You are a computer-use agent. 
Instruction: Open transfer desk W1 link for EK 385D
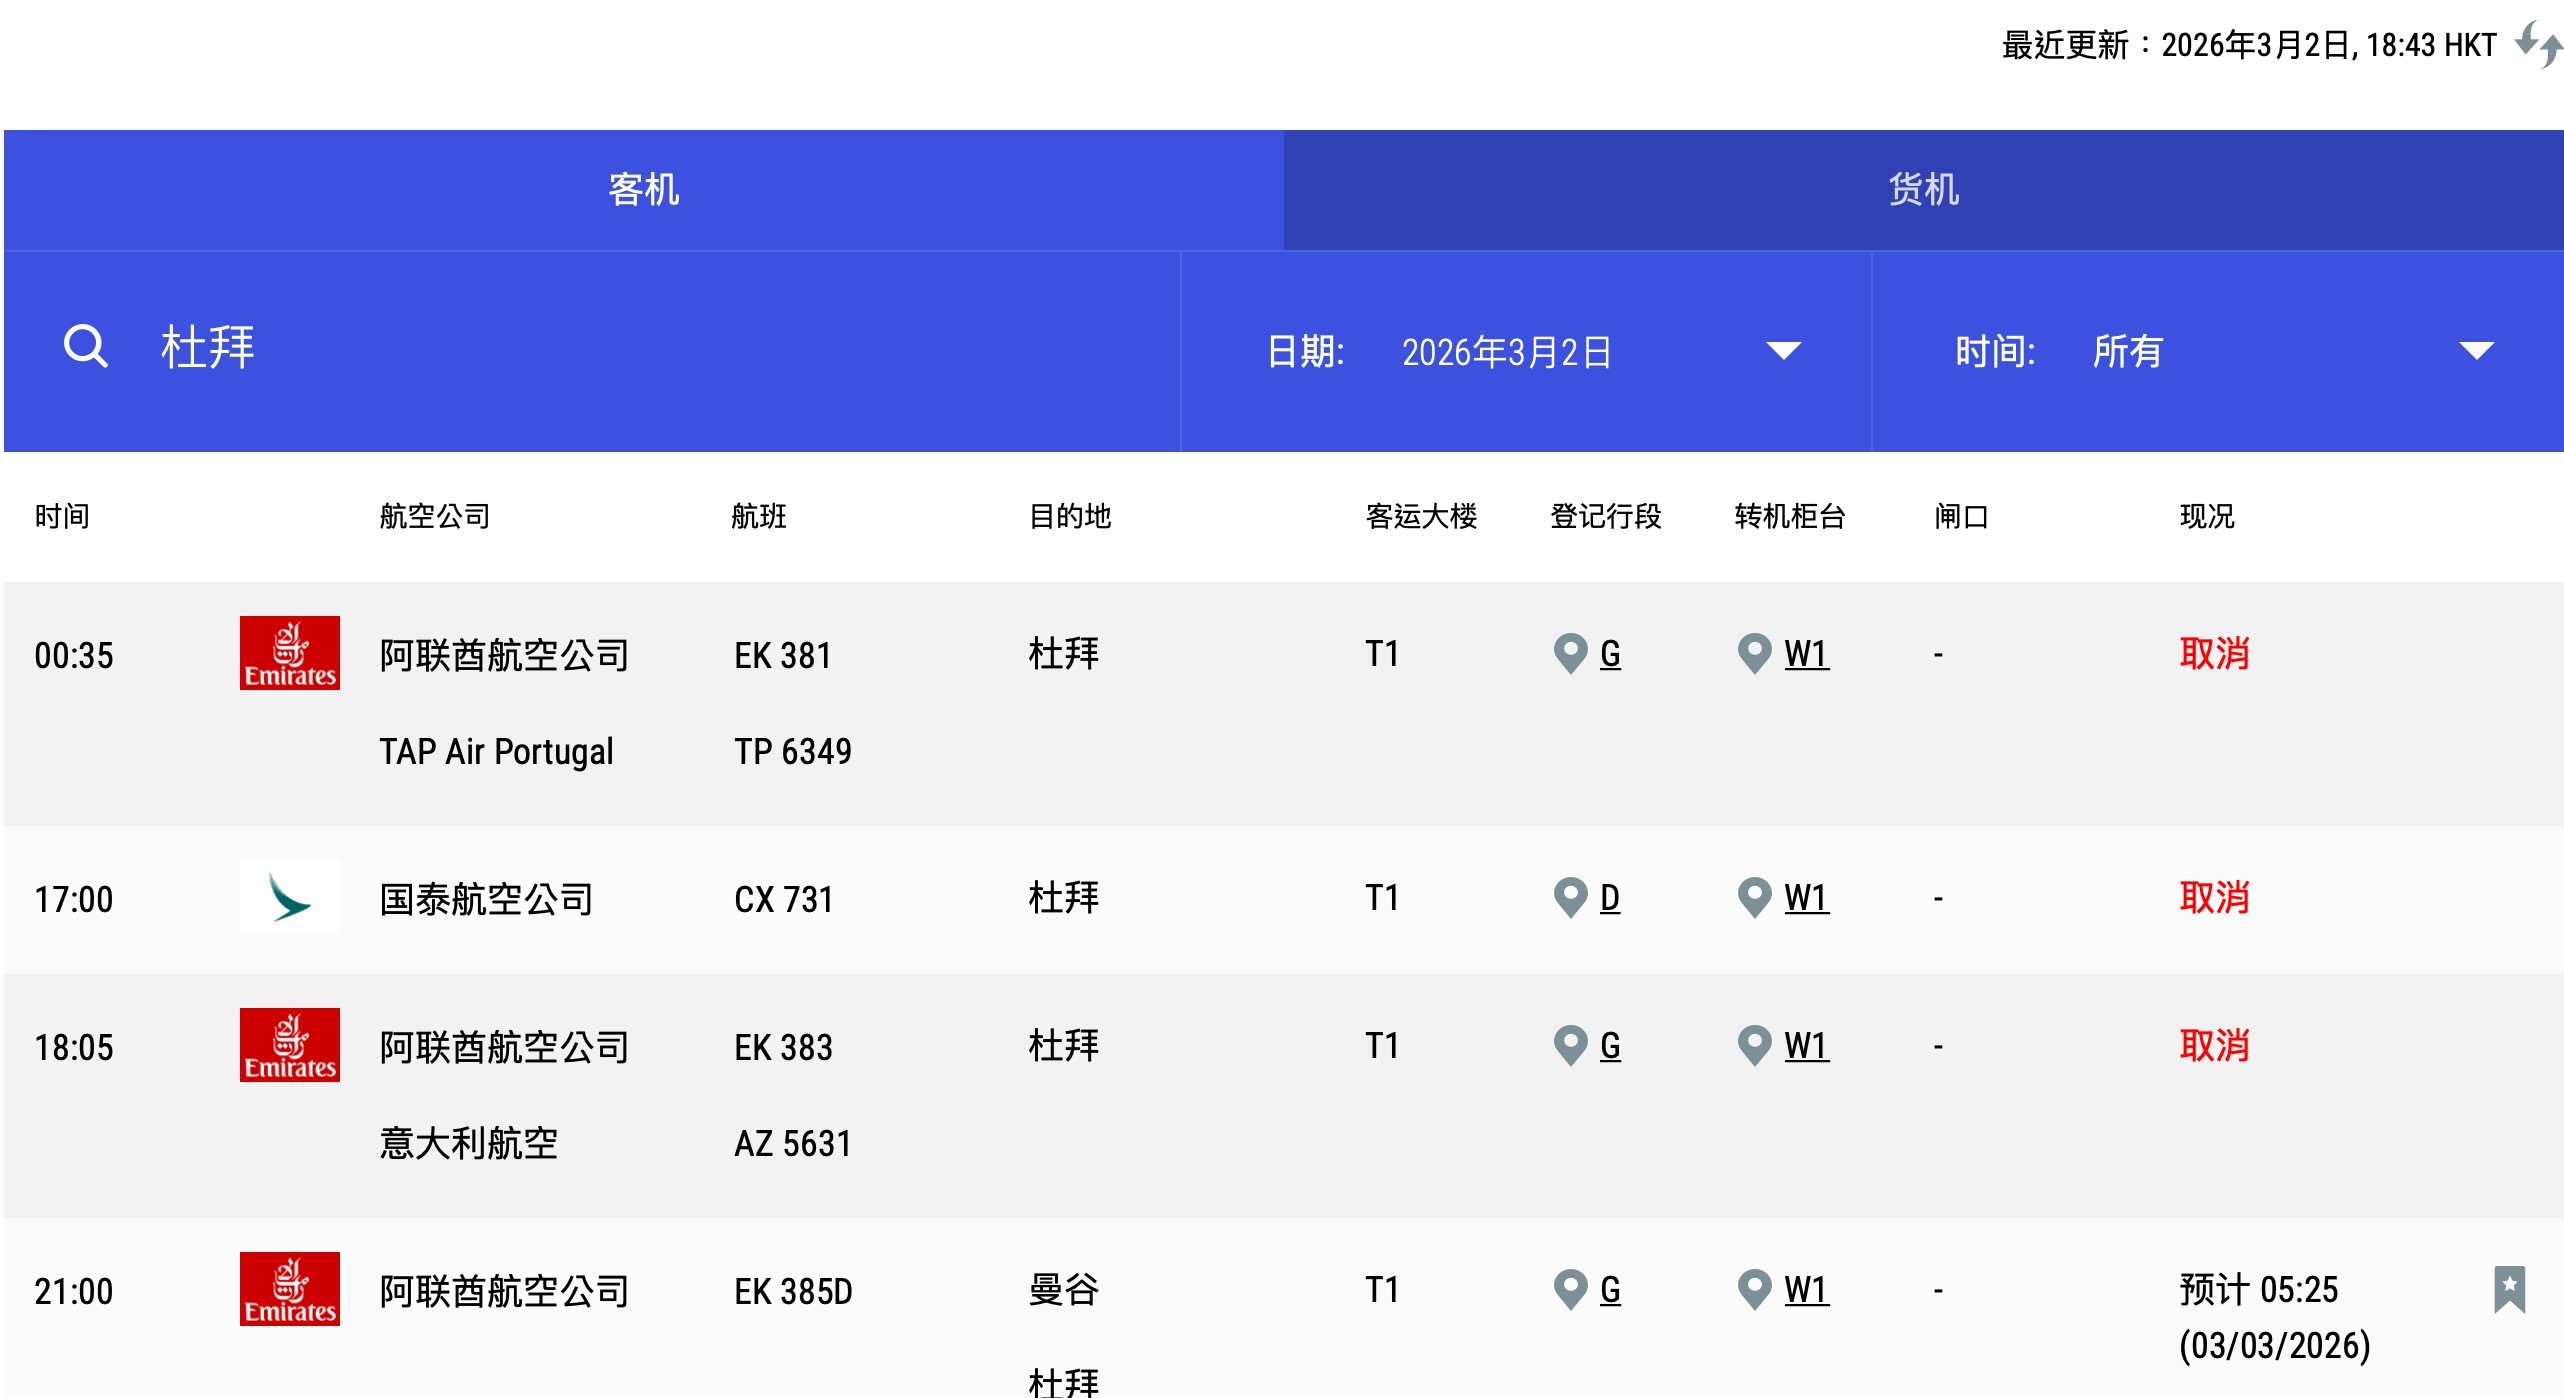click(x=1806, y=1290)
